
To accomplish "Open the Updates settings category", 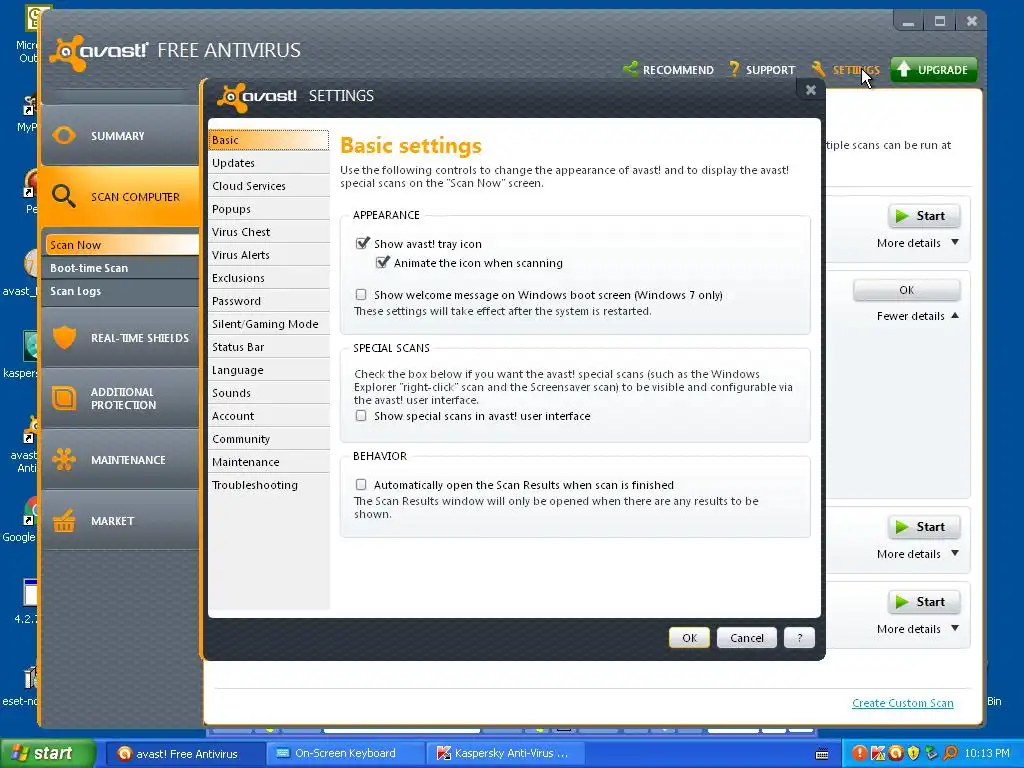I will pyautogui.click(x=268, y=163).
